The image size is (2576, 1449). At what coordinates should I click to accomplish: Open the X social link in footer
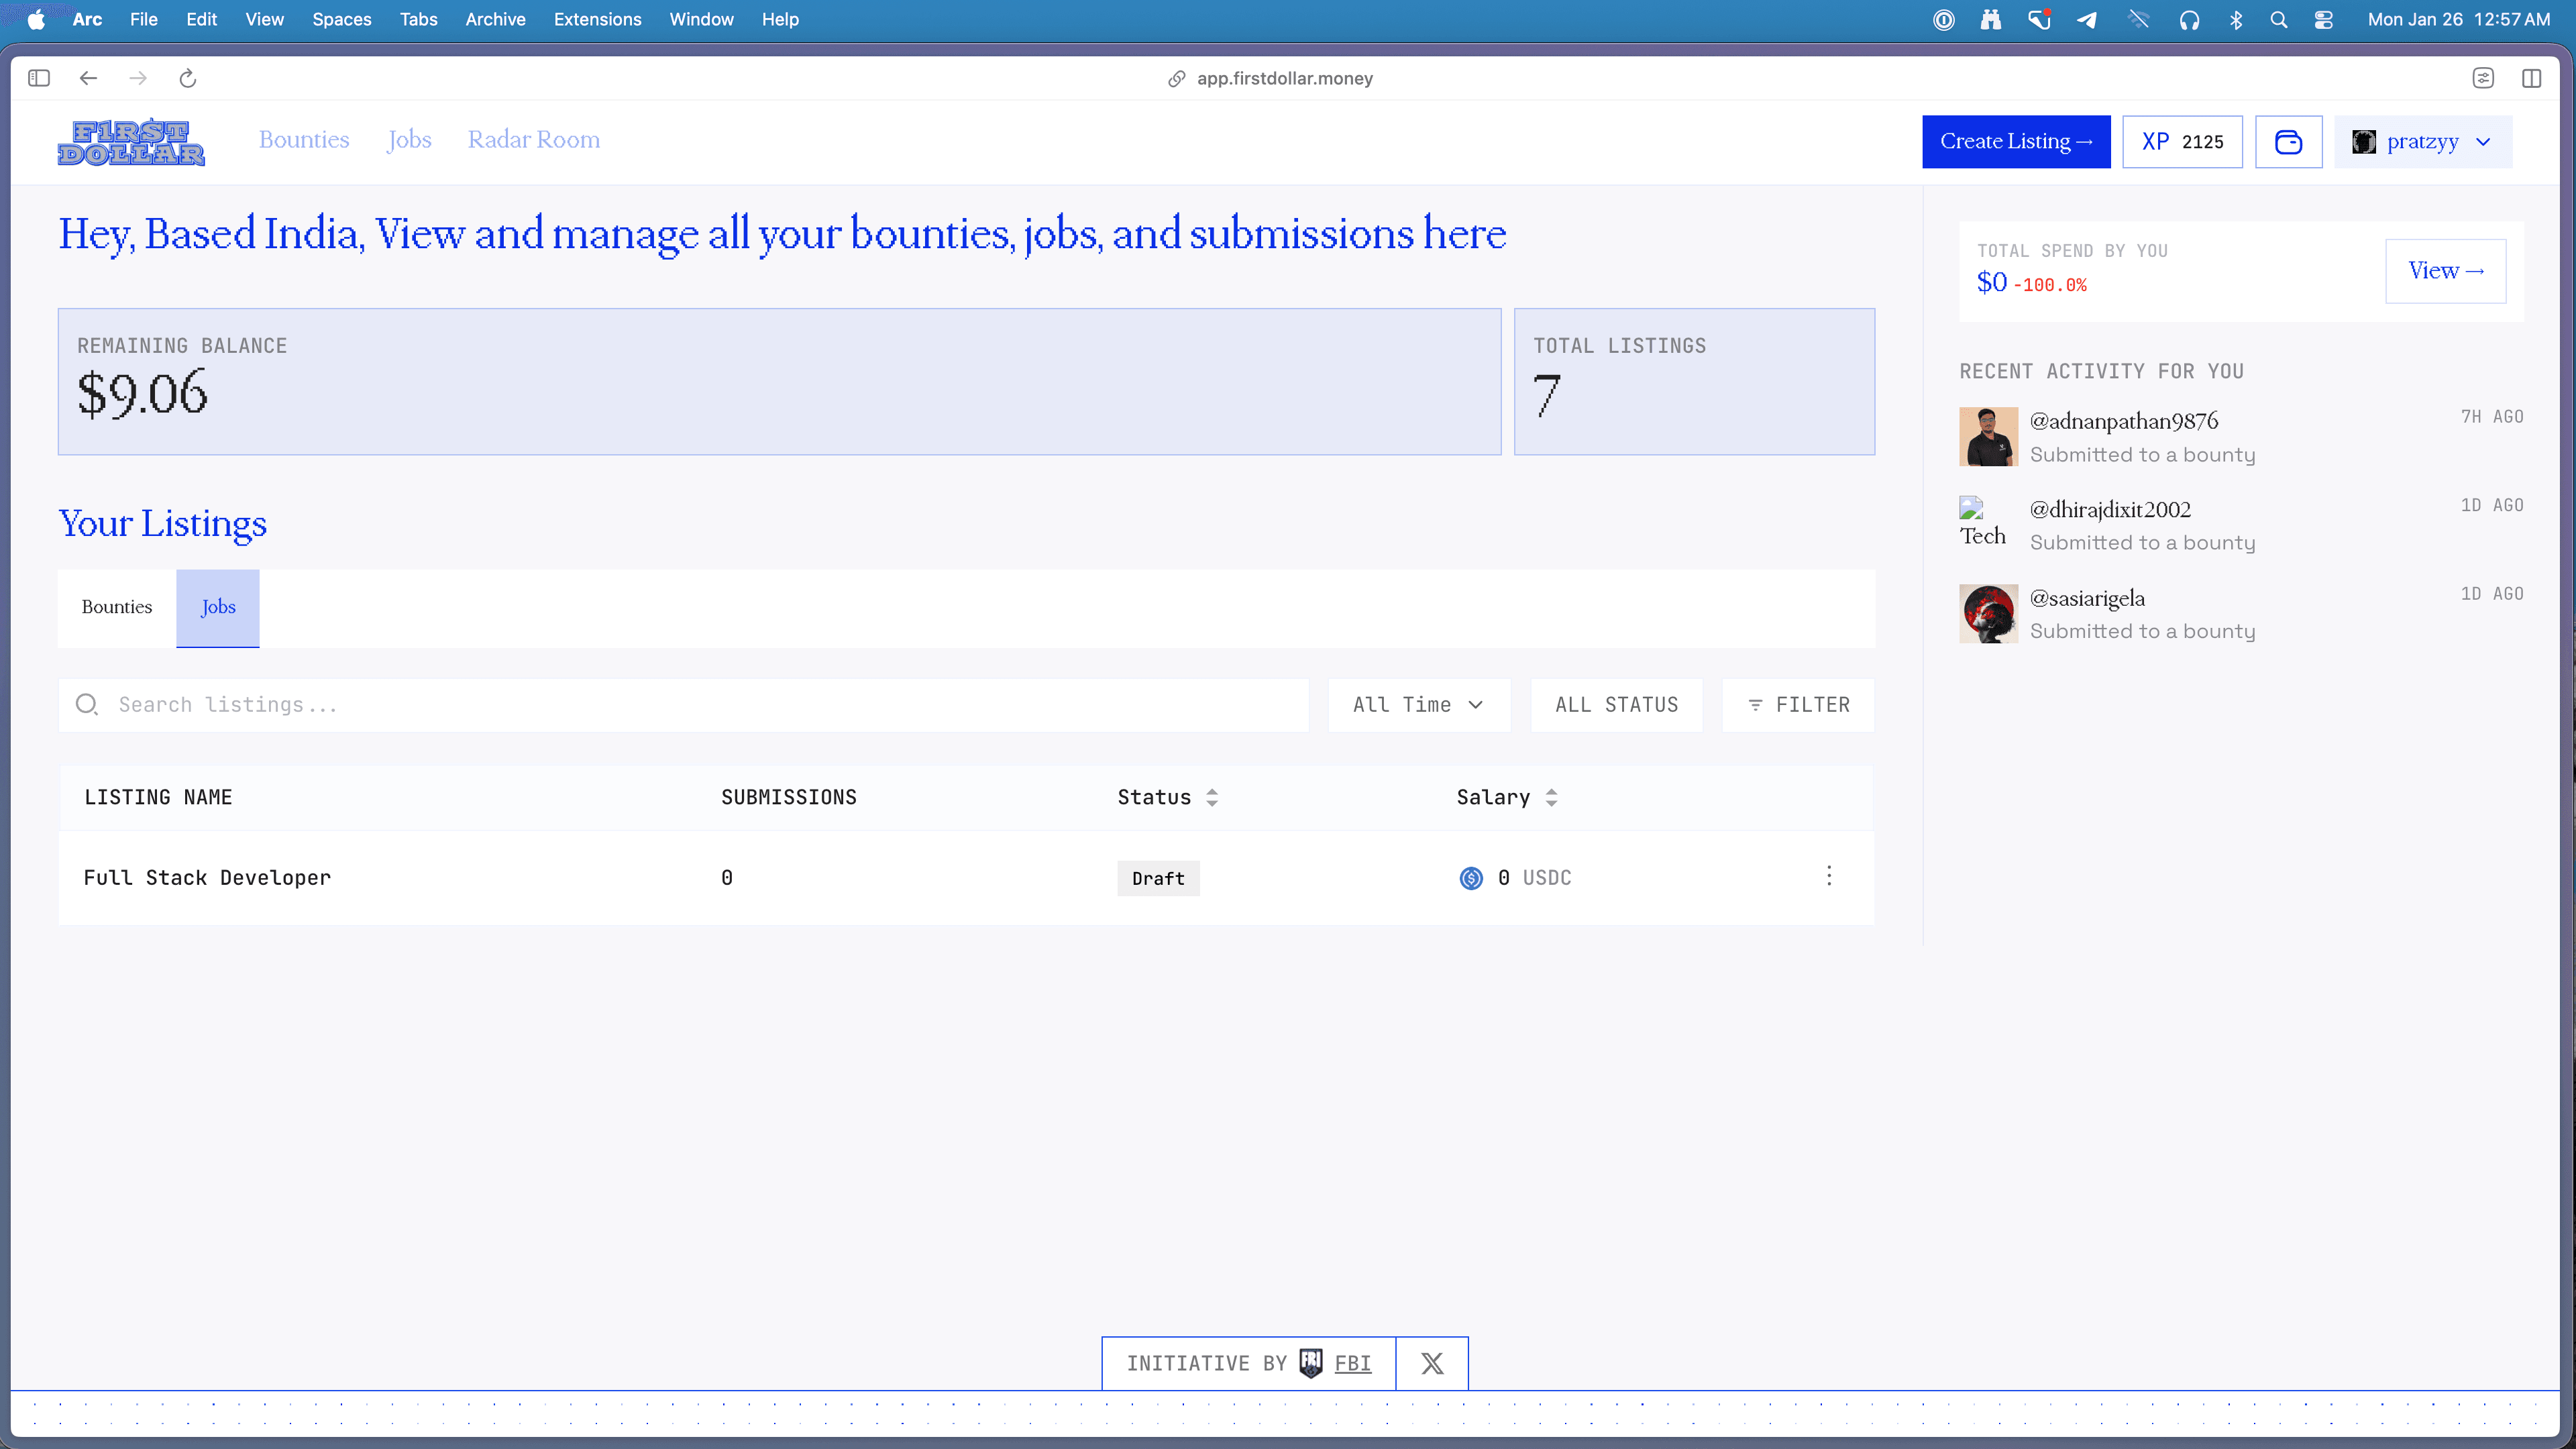click(1432, 1363)
